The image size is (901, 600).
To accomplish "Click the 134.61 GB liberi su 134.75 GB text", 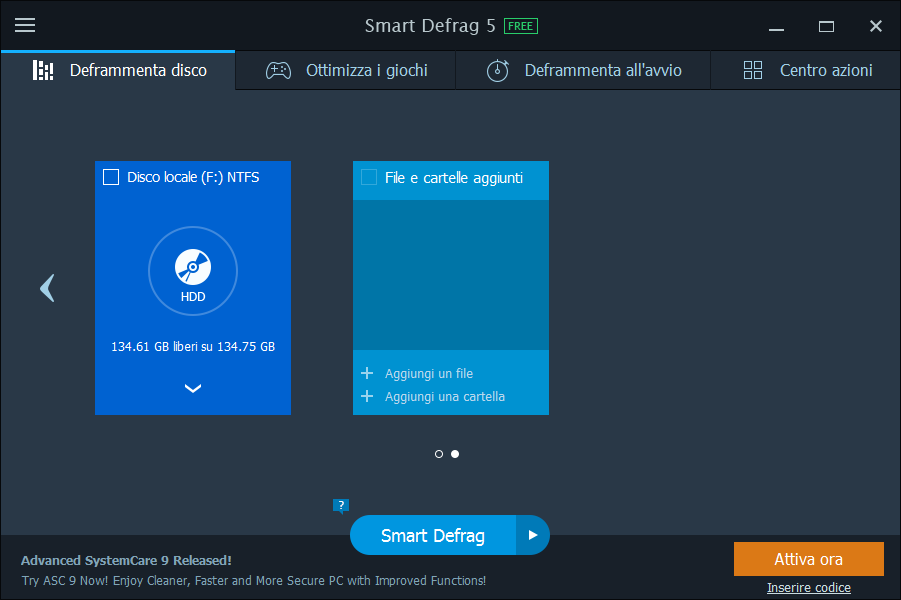I will click(x=193, y=347).
